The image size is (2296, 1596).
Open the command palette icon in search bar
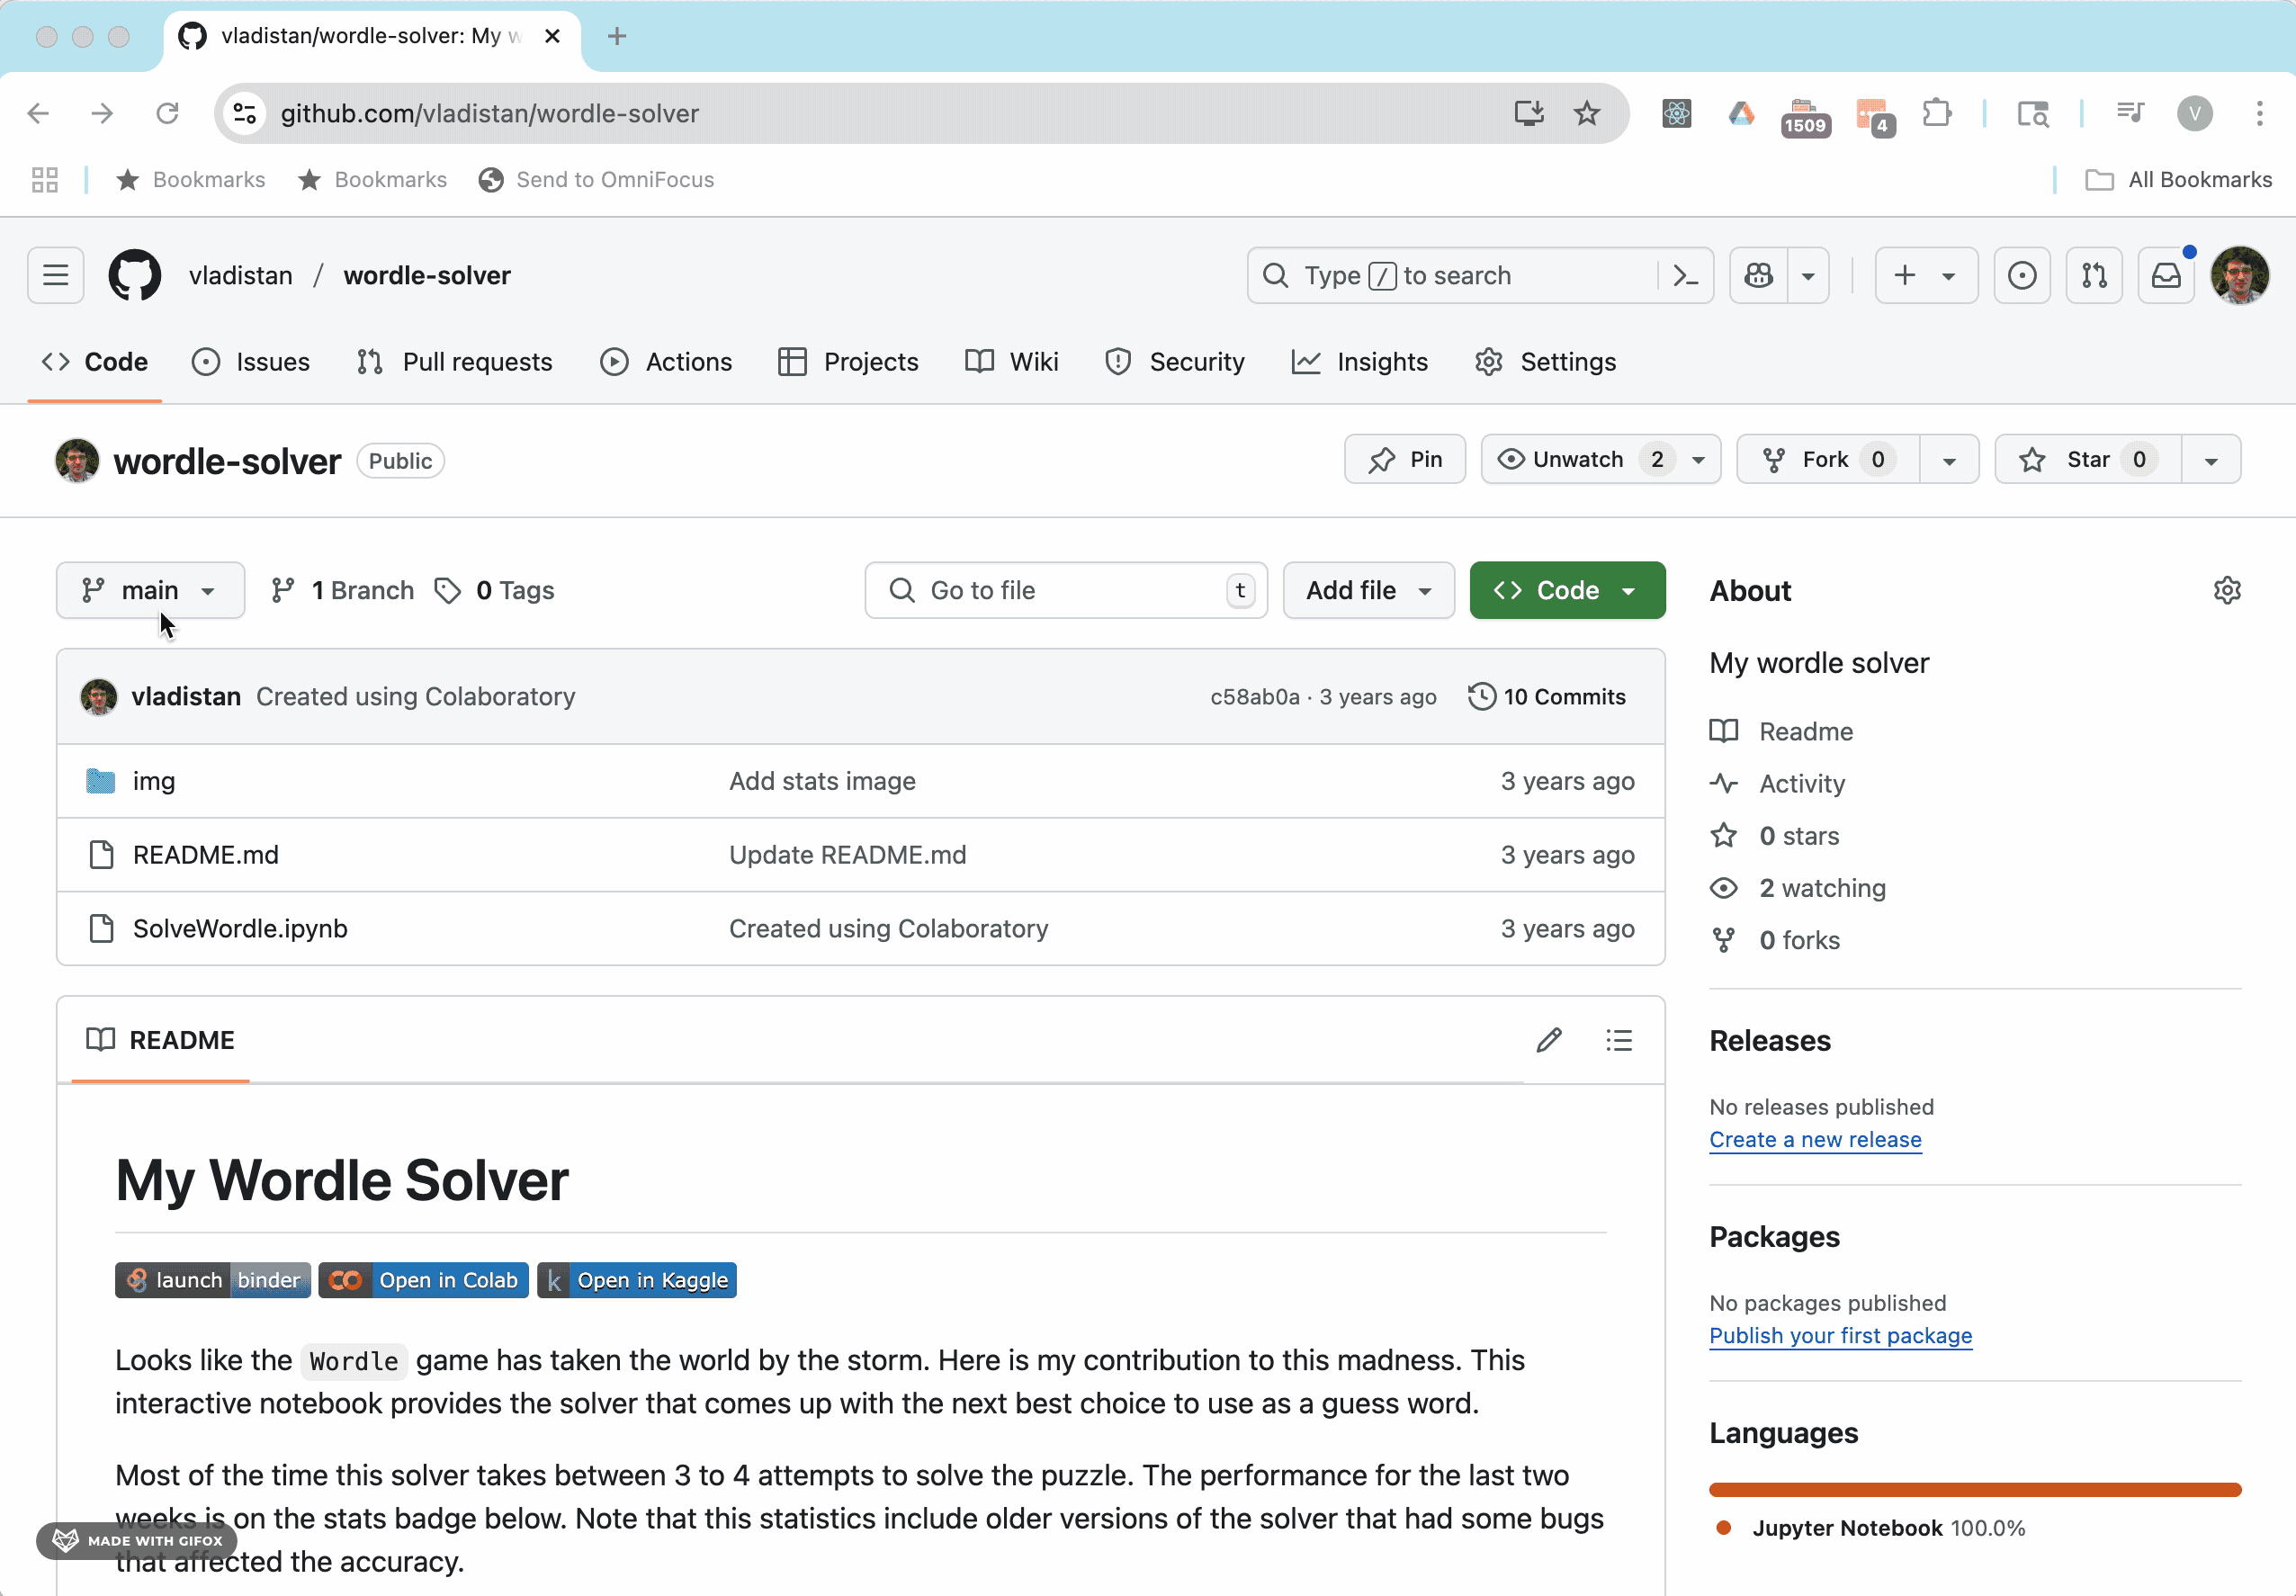coord(1686,275)
